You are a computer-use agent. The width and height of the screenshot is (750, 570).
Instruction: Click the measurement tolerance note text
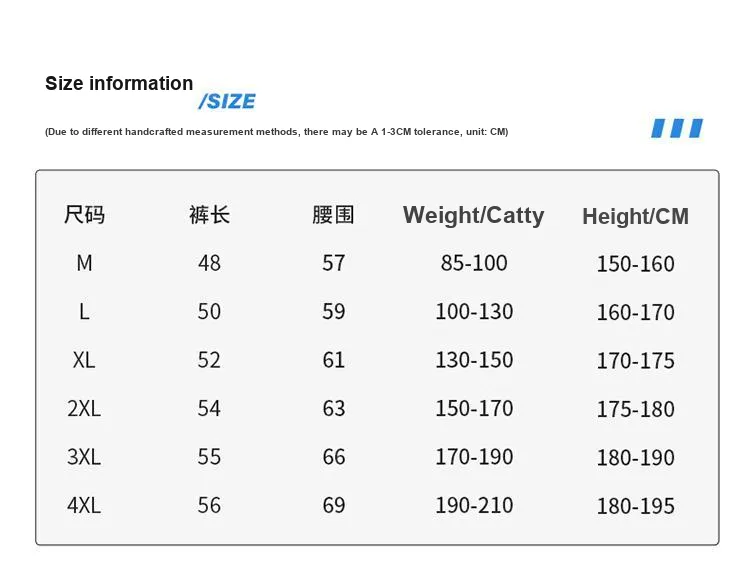coord(276,132)
